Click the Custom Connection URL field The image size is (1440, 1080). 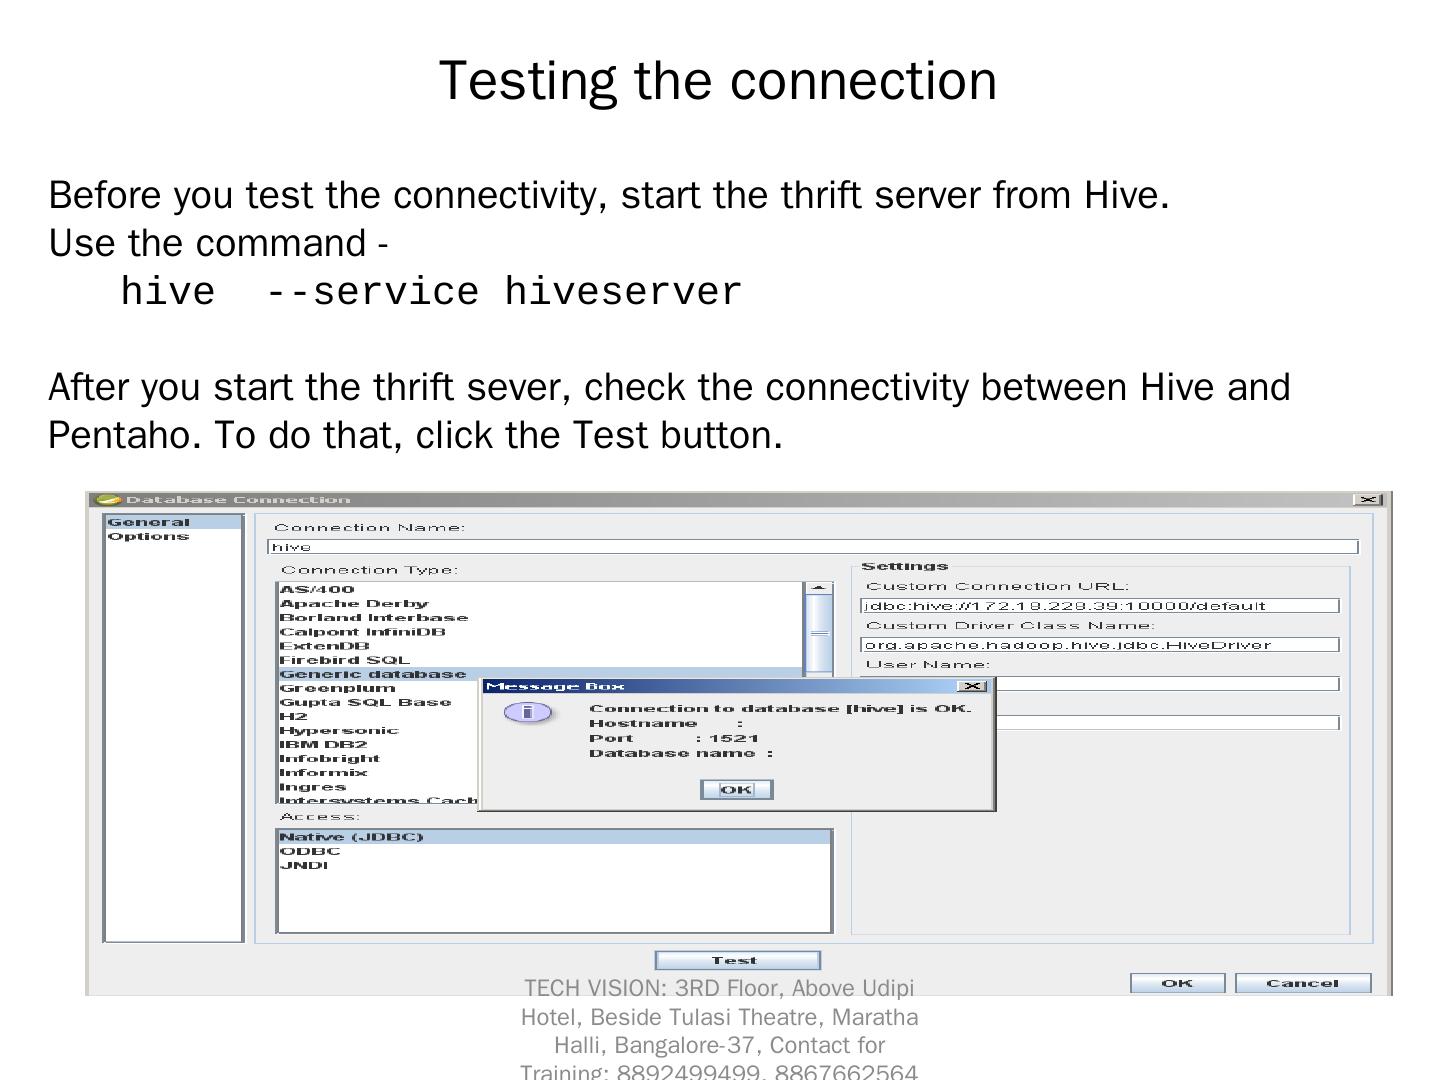tap(1099, 606)
